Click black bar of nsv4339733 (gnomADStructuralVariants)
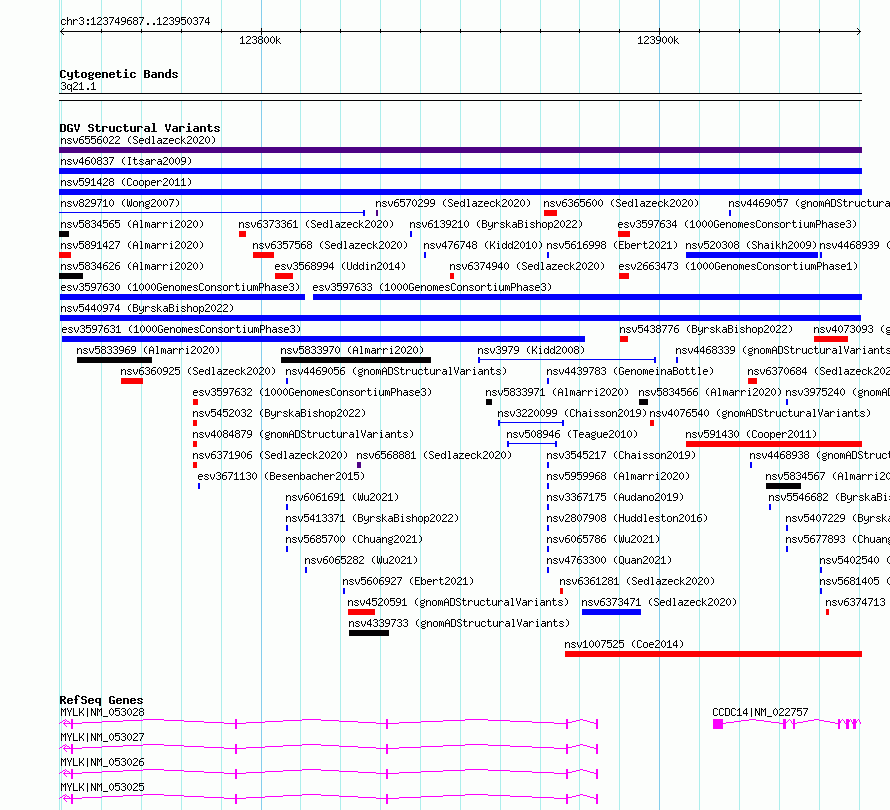 tap(369, 633)
